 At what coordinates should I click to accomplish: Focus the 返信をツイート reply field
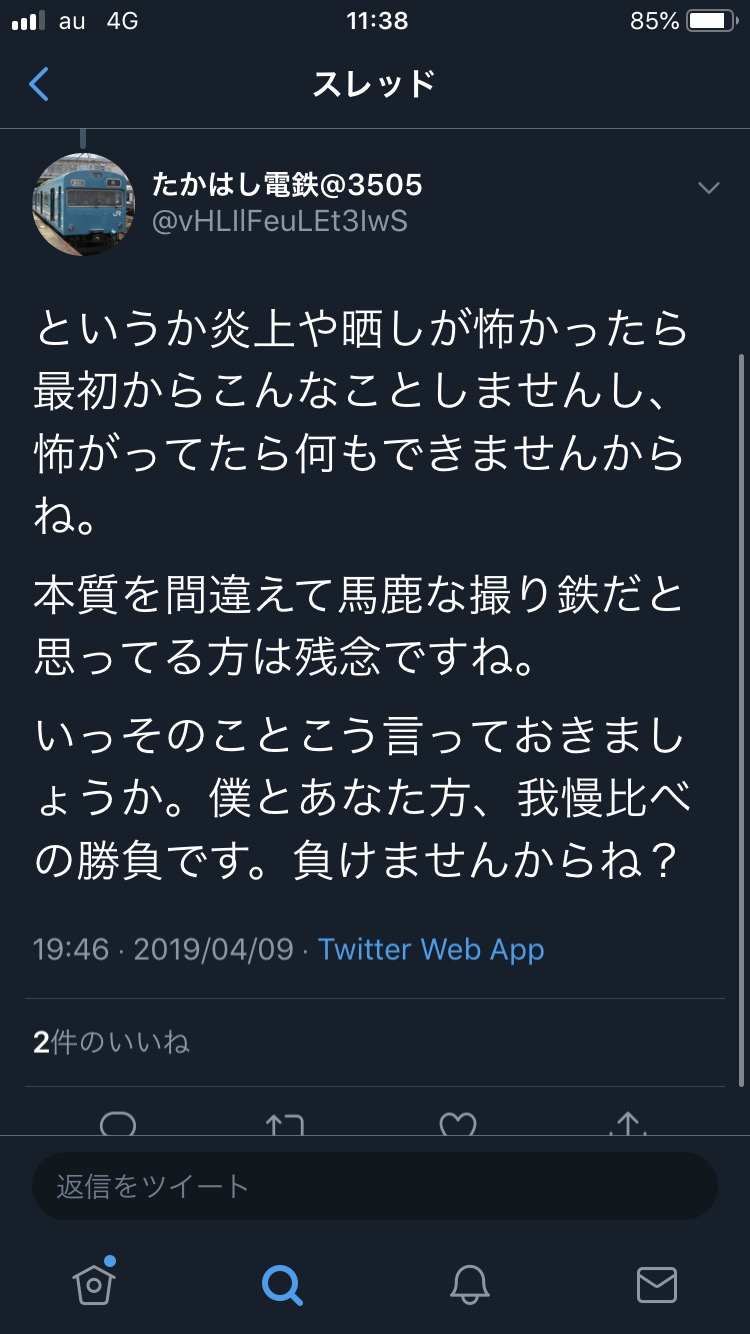374,1186
